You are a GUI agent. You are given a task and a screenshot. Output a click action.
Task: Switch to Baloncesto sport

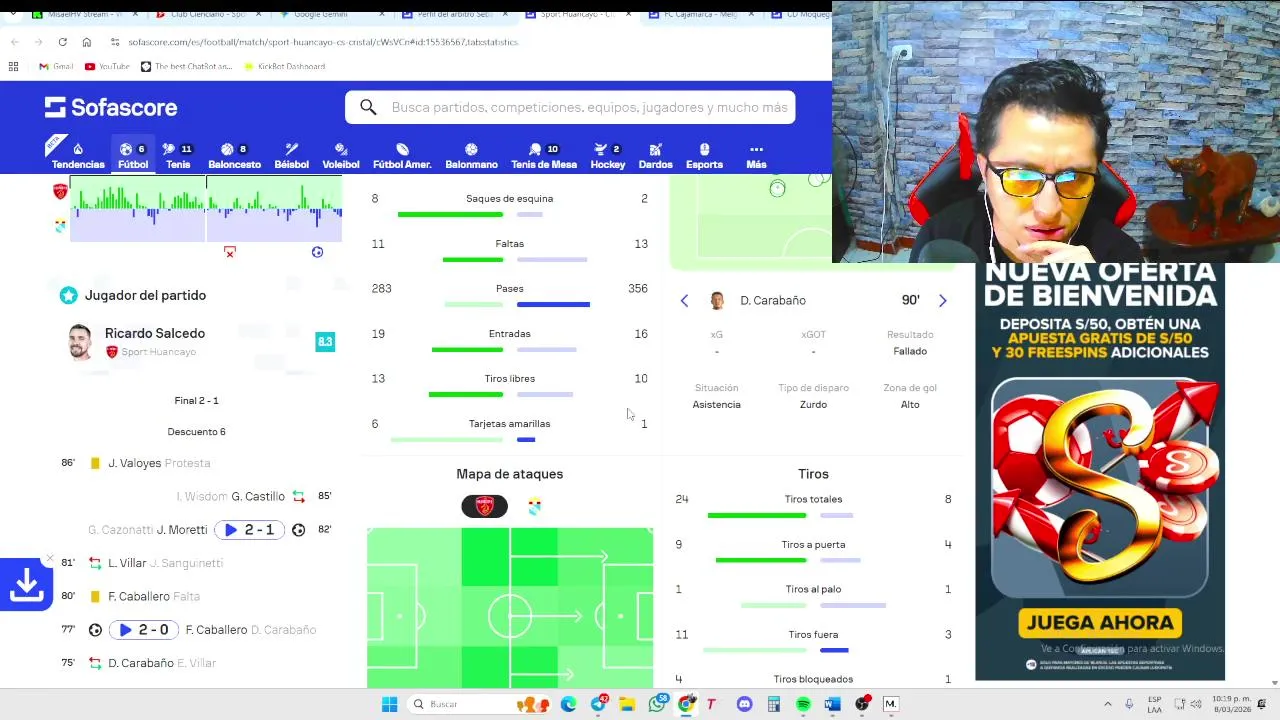click(234, 156)
